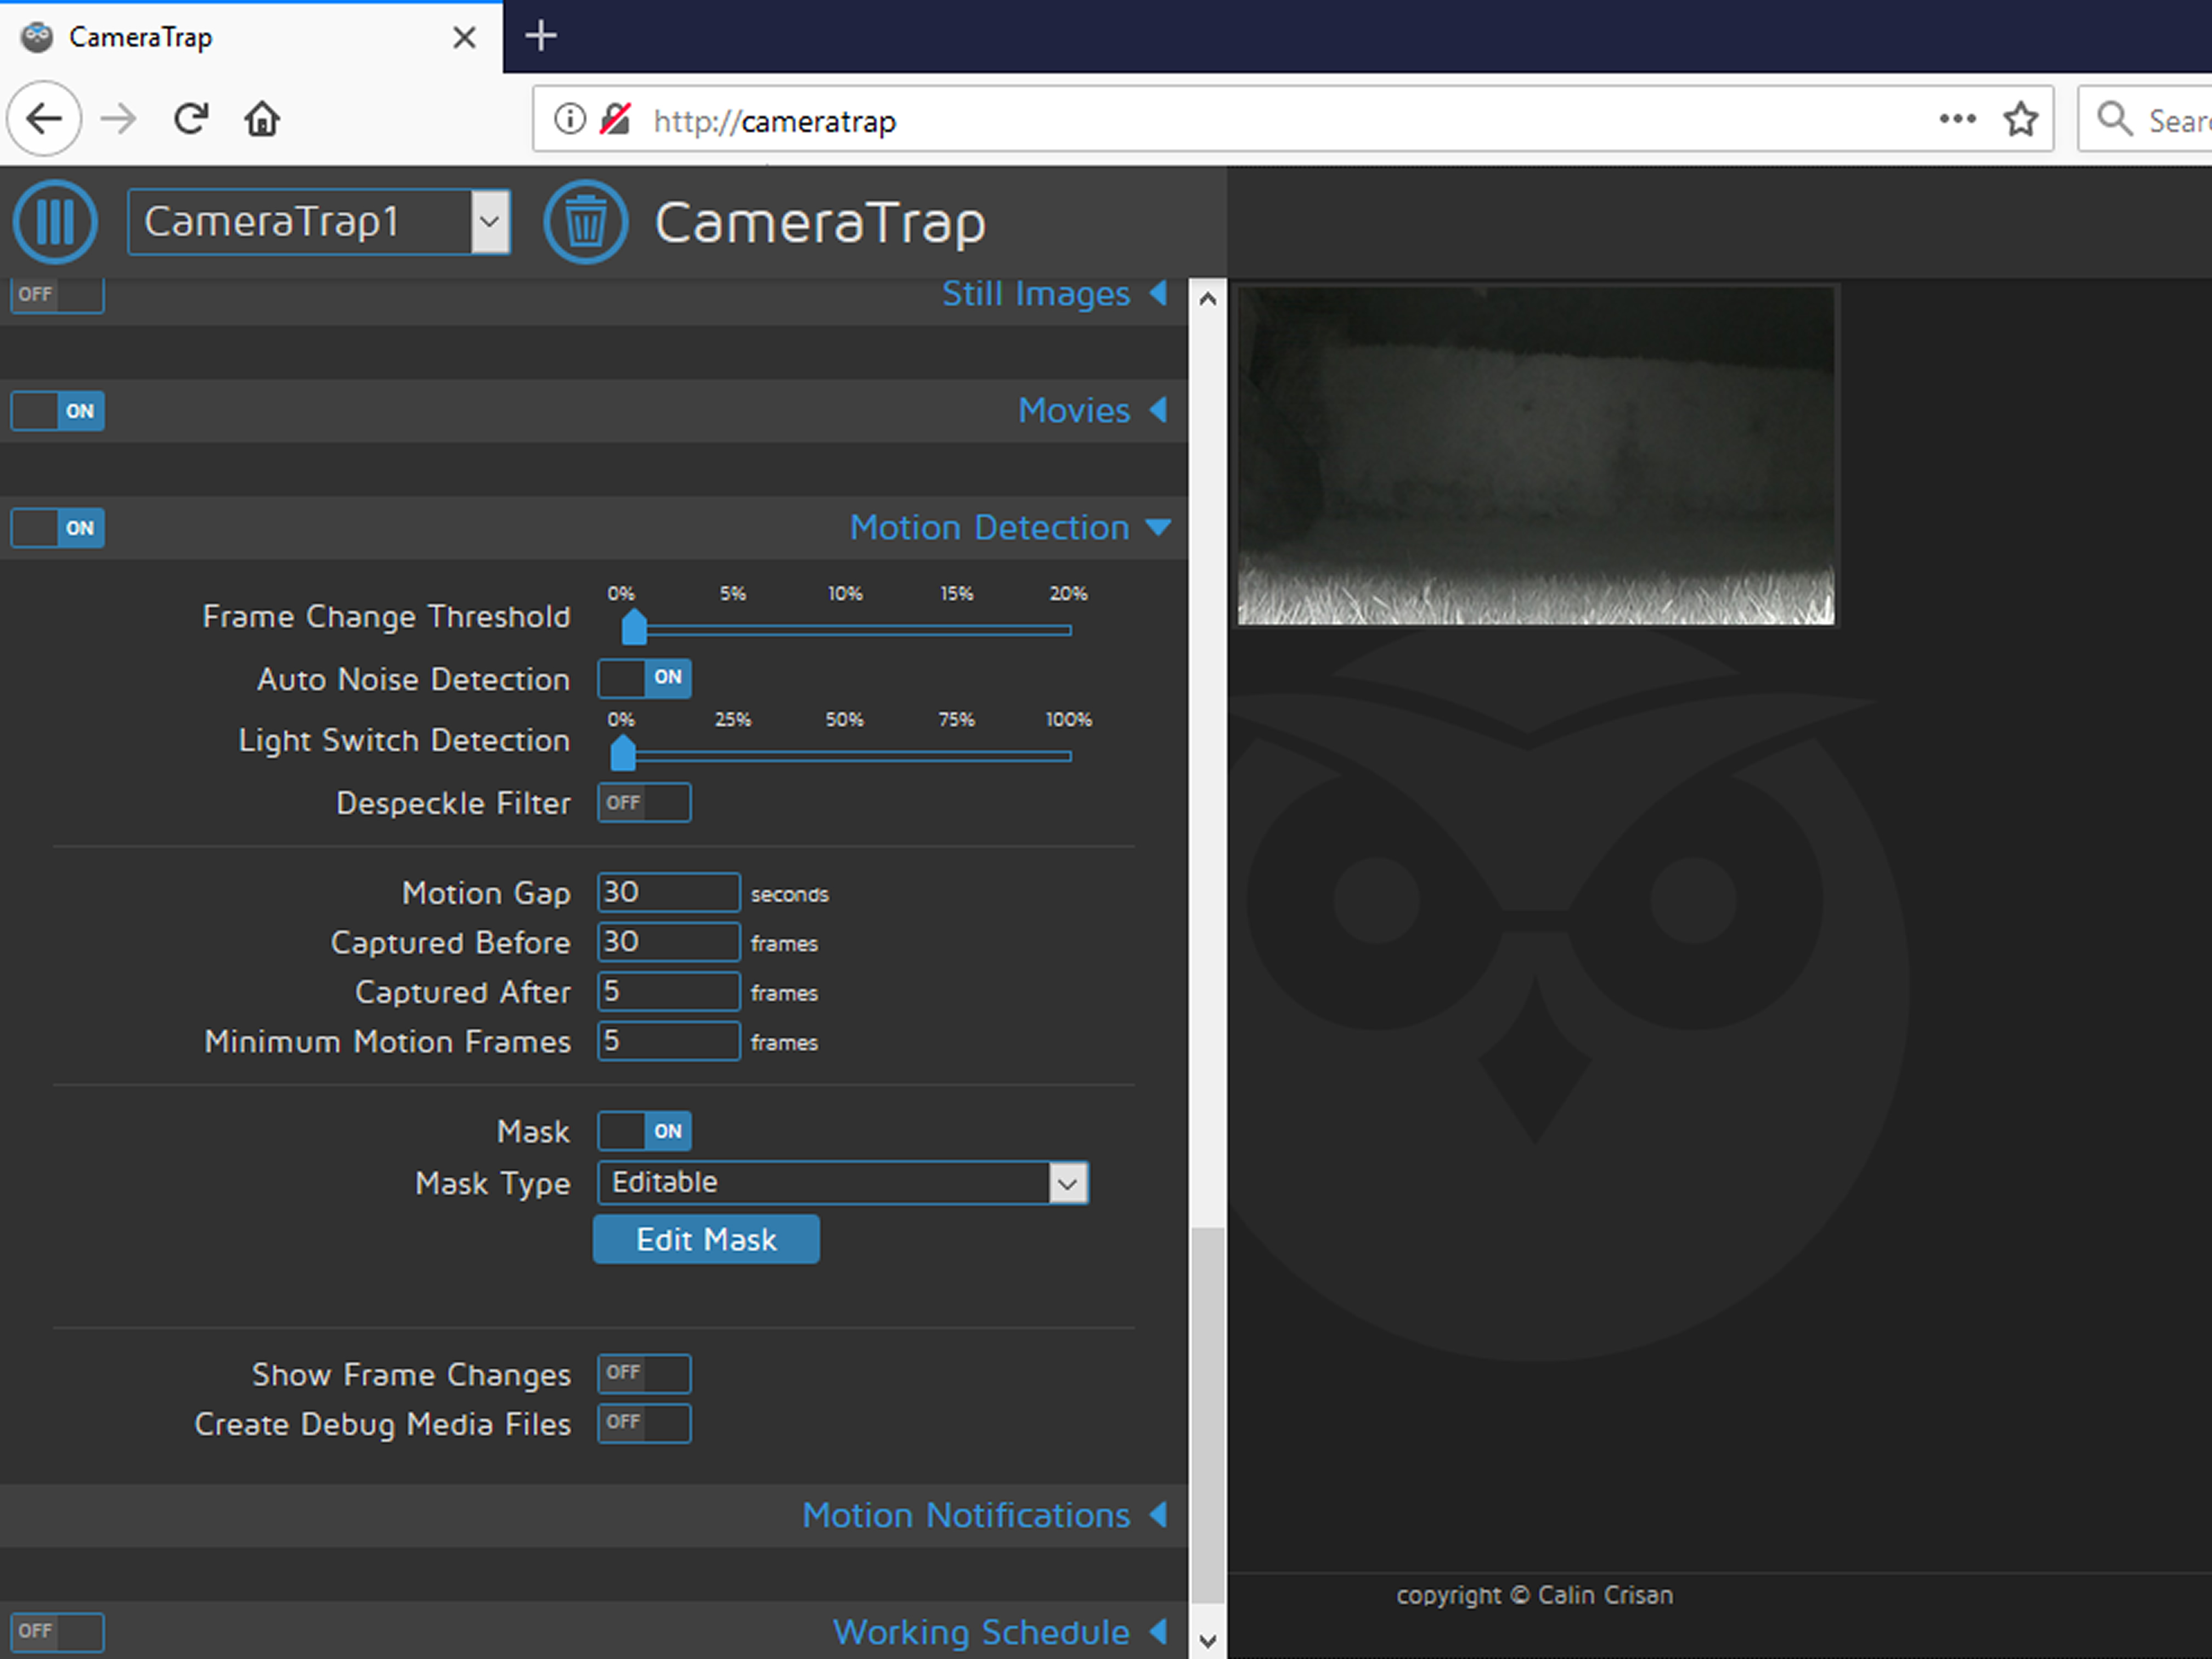Viewport: 2212px width, 1659px height.
Task: Bookmark page with star icon
Action: tap(2021, 119)
